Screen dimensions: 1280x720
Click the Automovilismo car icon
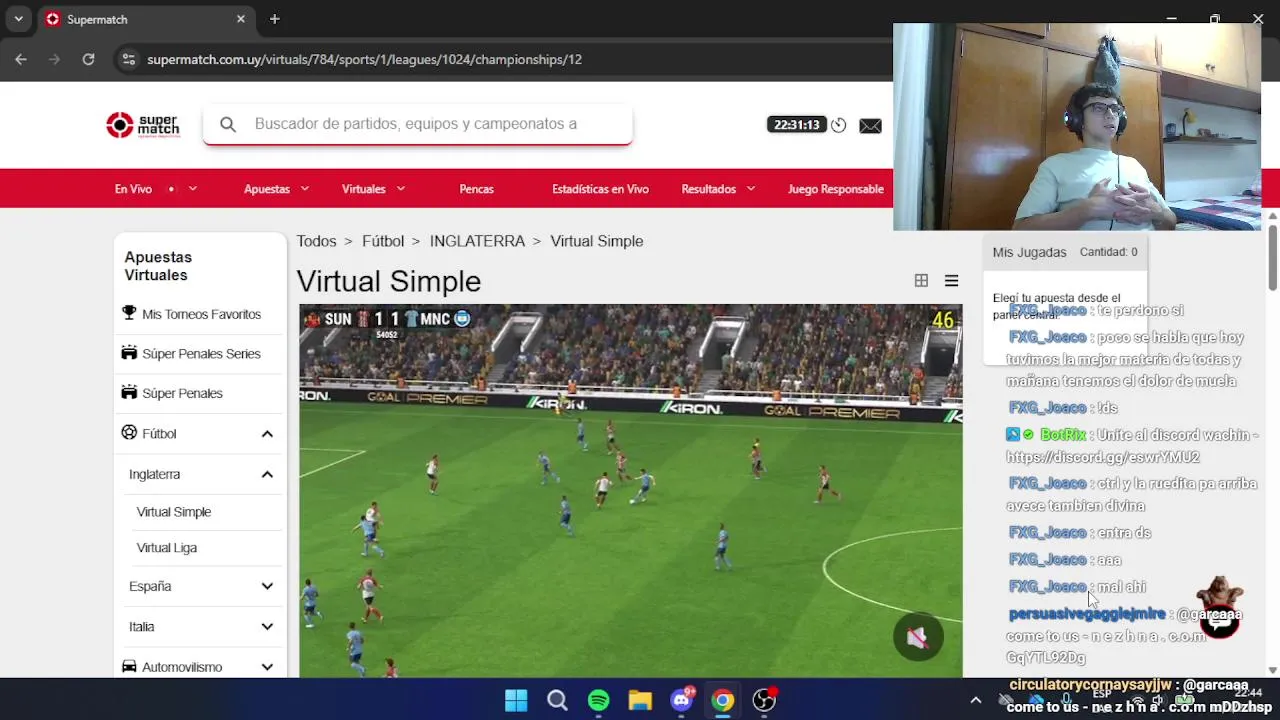point(129,666)
